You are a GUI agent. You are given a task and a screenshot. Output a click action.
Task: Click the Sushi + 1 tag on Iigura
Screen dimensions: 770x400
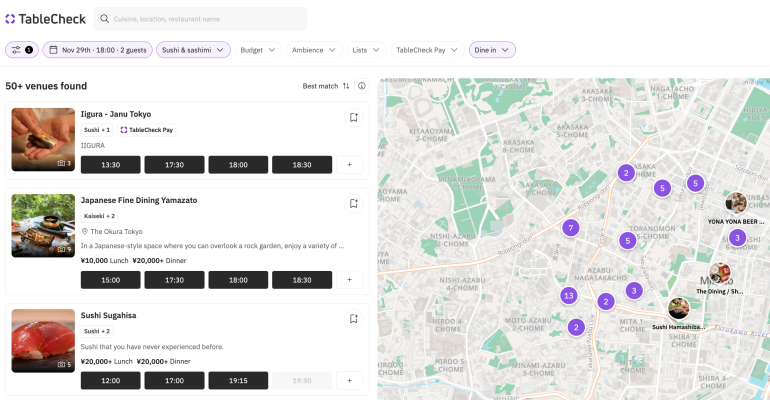[97, 130]
